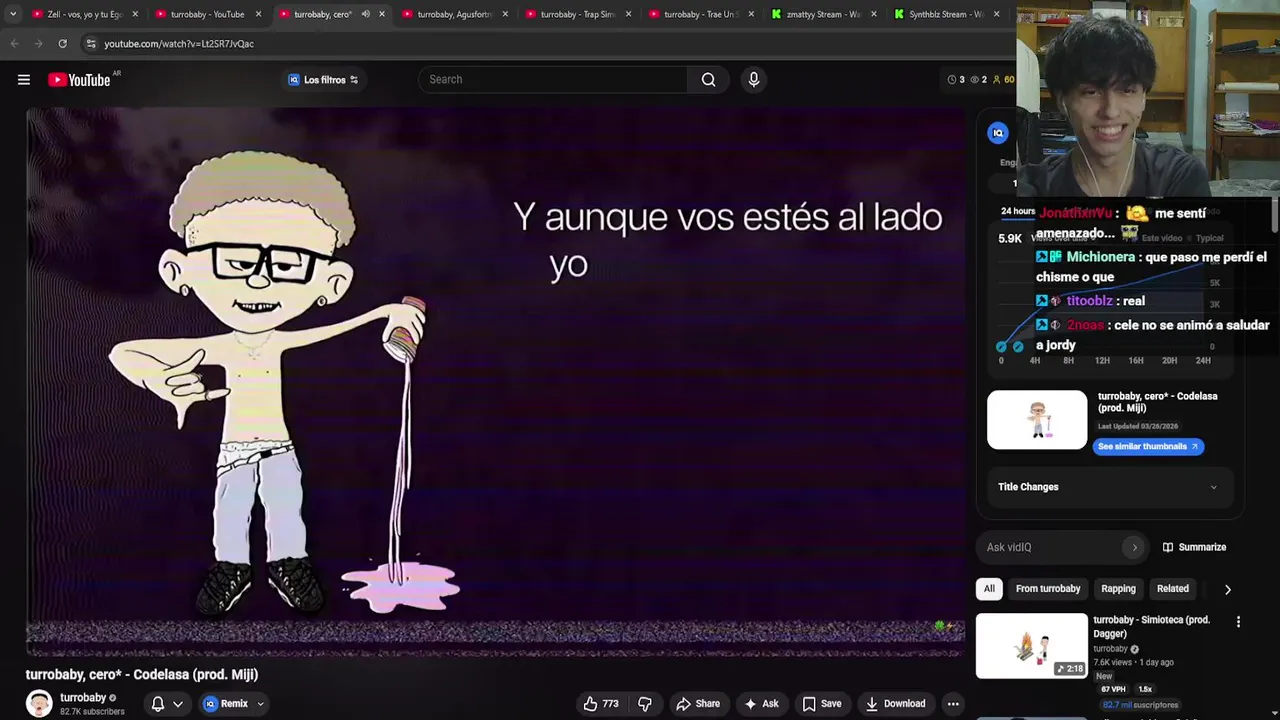Share the Codelasa video
This screenshot has height=720, width=1280.
pos(698,704)
